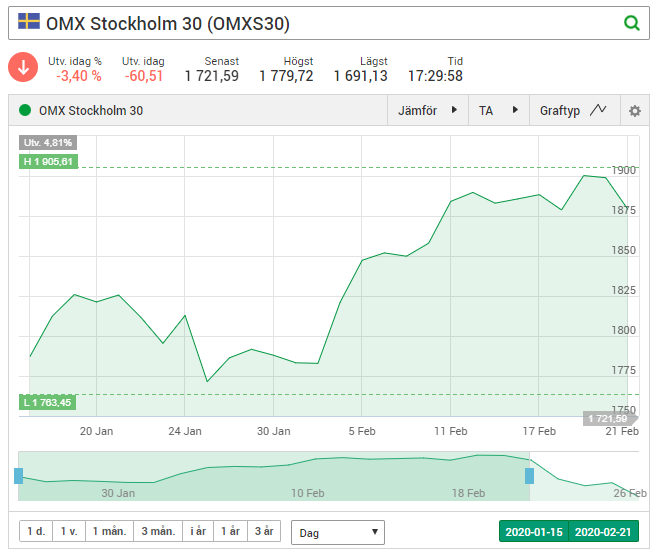
Task: Select the 1 v. time range
Action: coord(69,531)
